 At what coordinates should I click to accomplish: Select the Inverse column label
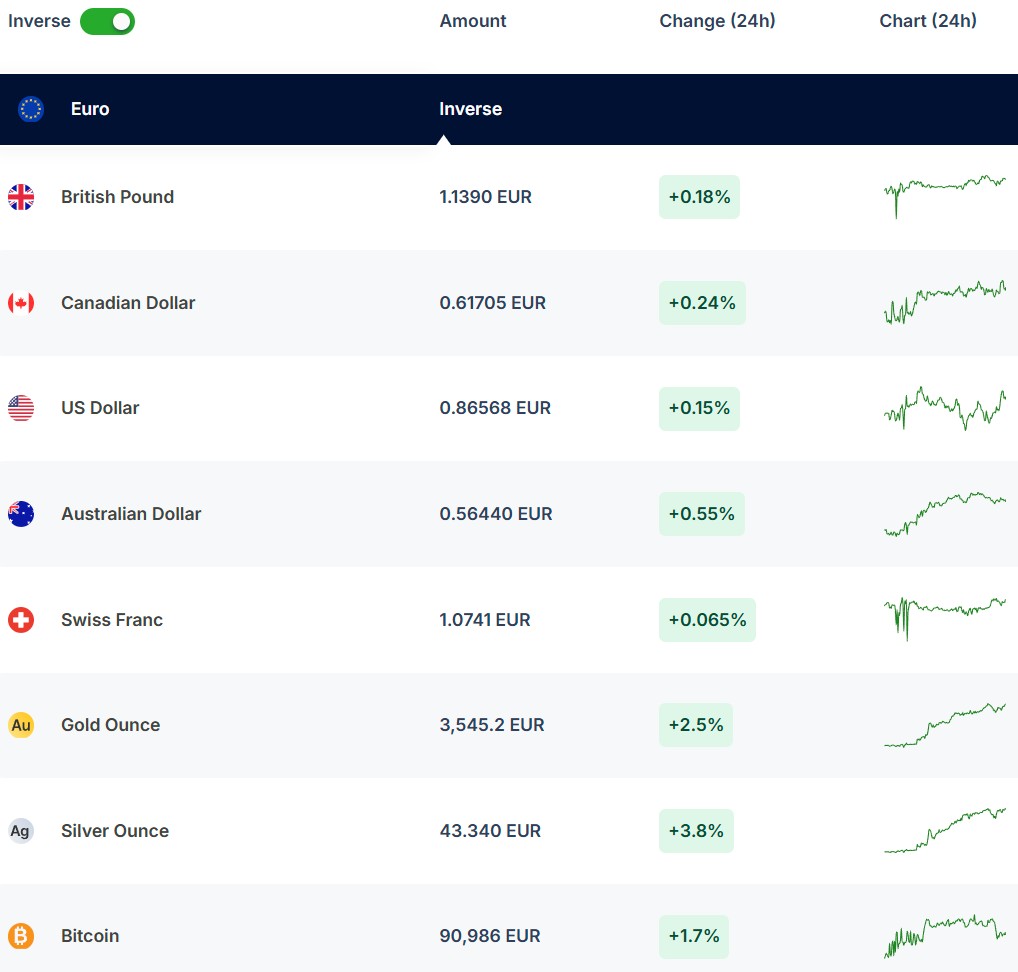click(470, 109)
